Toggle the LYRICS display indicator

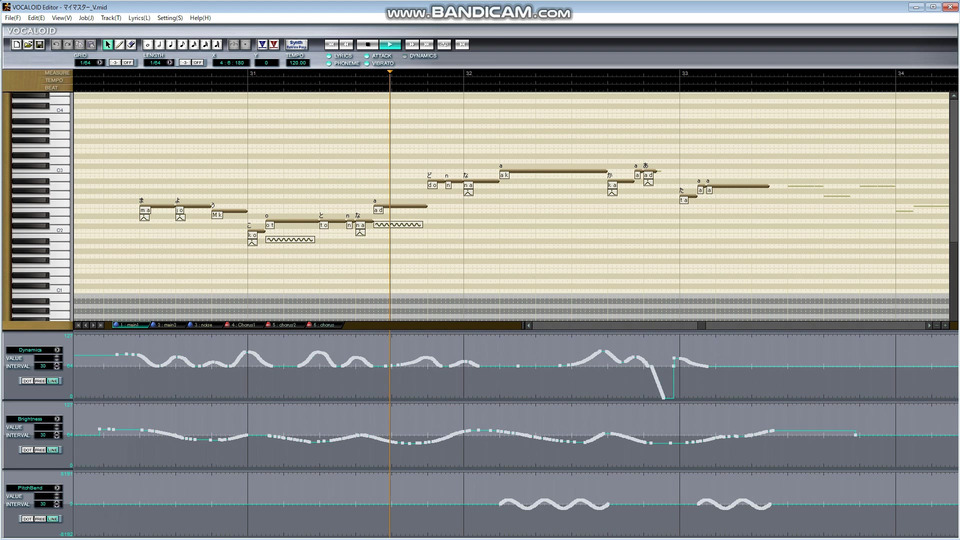click(x=329, y=56)
